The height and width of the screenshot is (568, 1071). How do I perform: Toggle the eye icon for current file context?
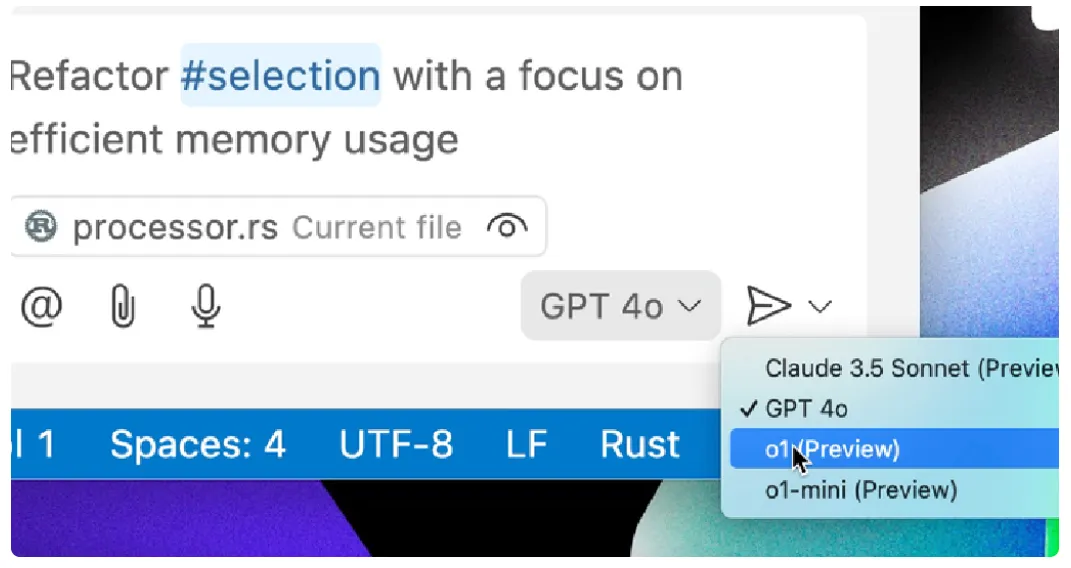point(507,227)
